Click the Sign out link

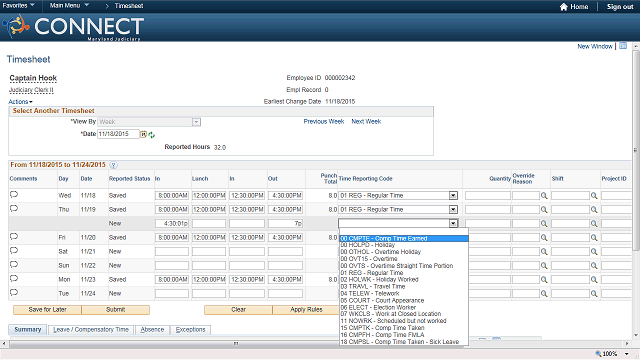pos(620,7)
